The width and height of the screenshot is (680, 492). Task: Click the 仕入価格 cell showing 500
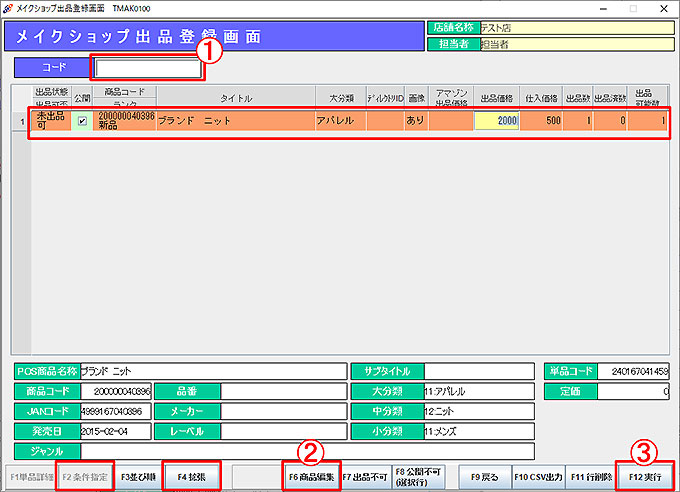point(541,121)
